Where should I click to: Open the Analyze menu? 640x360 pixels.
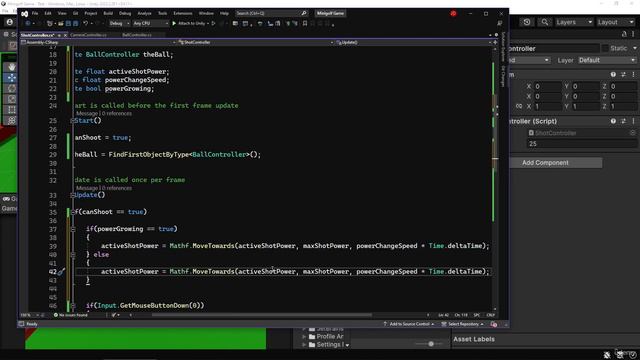144,13
